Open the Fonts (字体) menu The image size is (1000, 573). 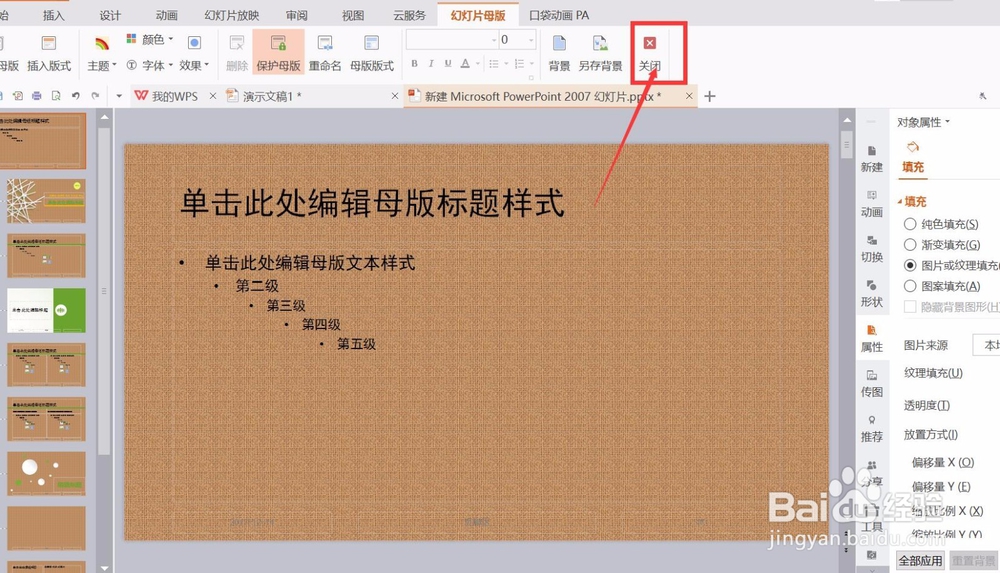[150, 65]
